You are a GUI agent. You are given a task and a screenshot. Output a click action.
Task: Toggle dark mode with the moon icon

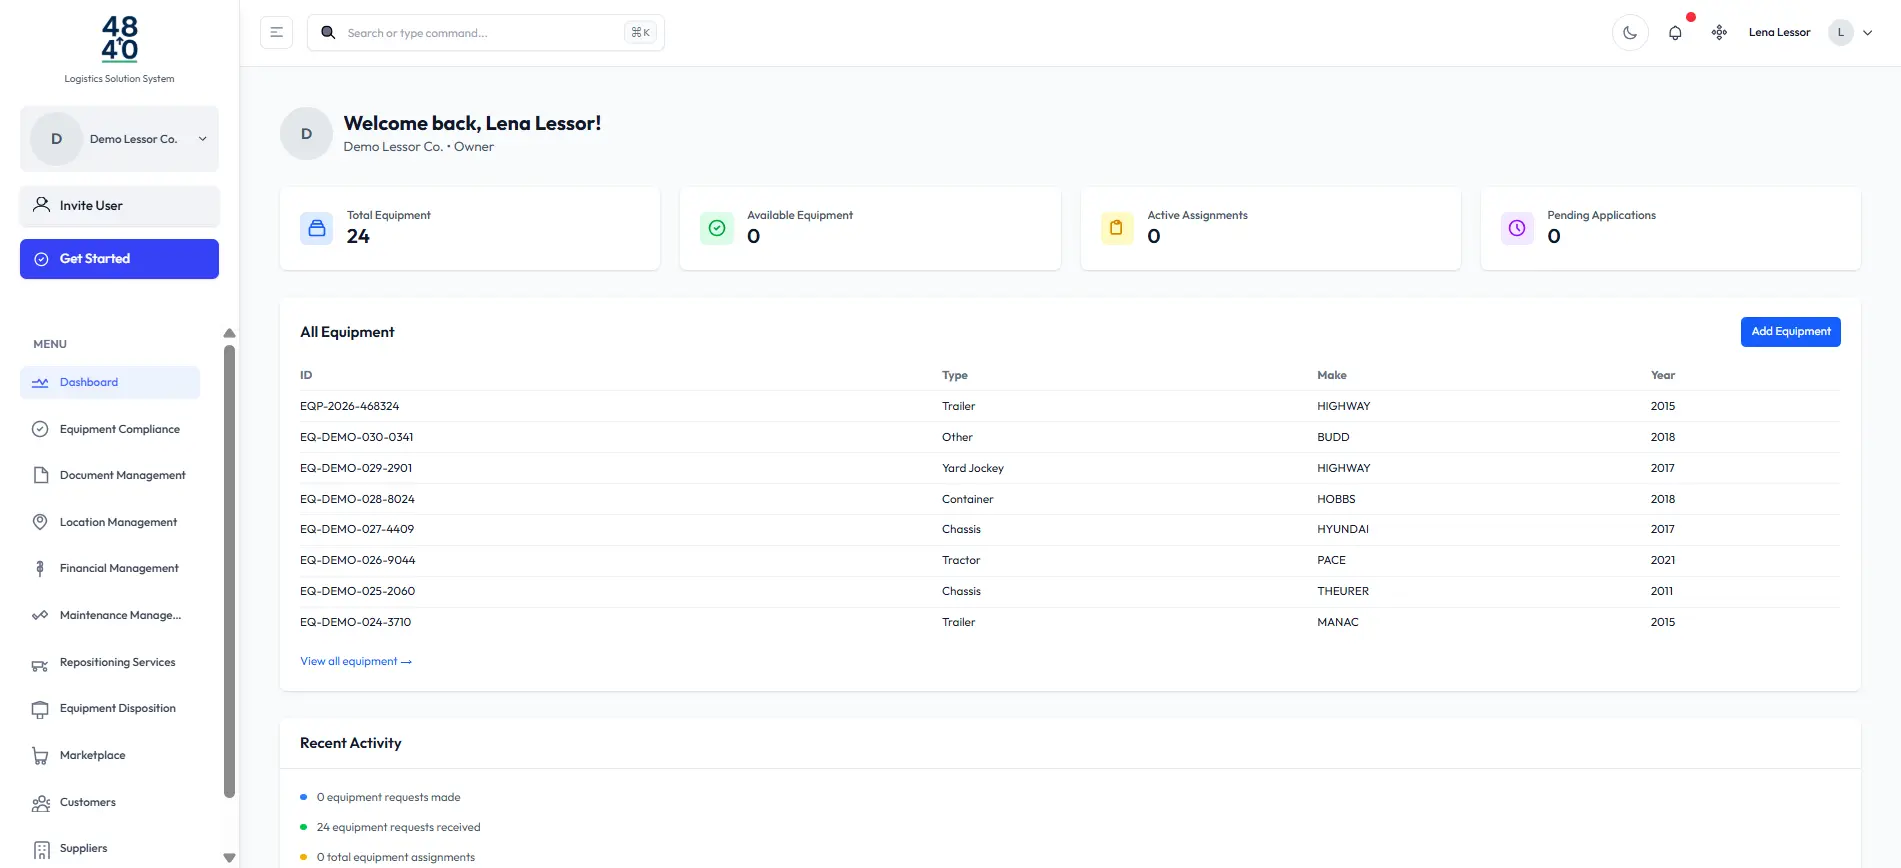pos(1630,33)
